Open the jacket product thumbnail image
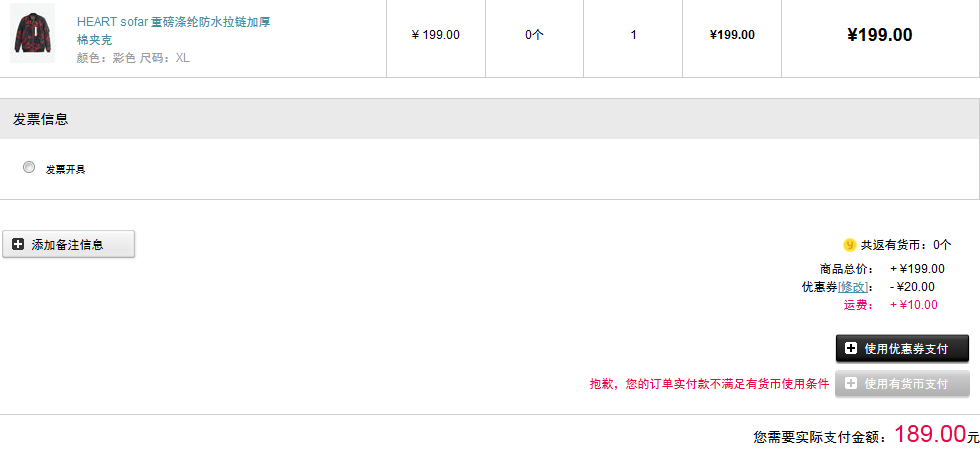 pyautogui.click(x=32, y=33)
